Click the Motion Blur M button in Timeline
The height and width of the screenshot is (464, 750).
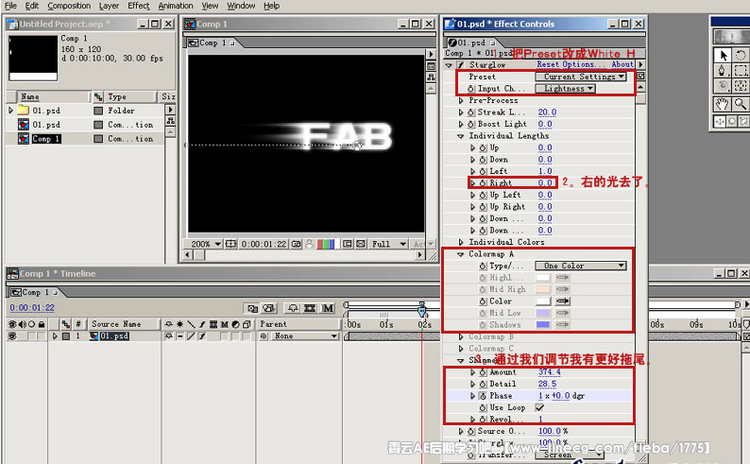[x=328, y=308]
